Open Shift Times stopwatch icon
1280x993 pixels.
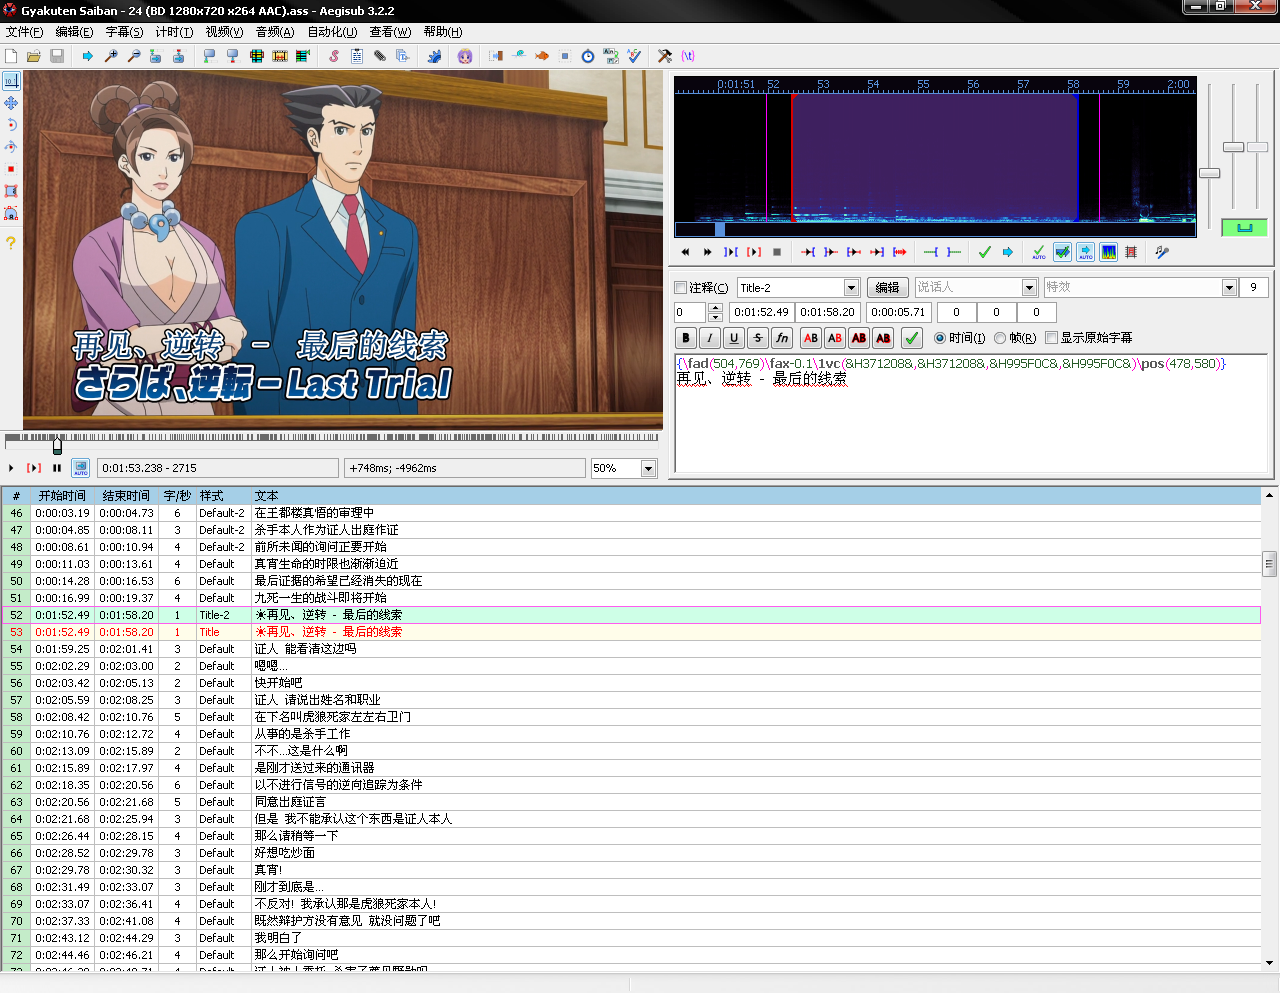tap(588, 56)
